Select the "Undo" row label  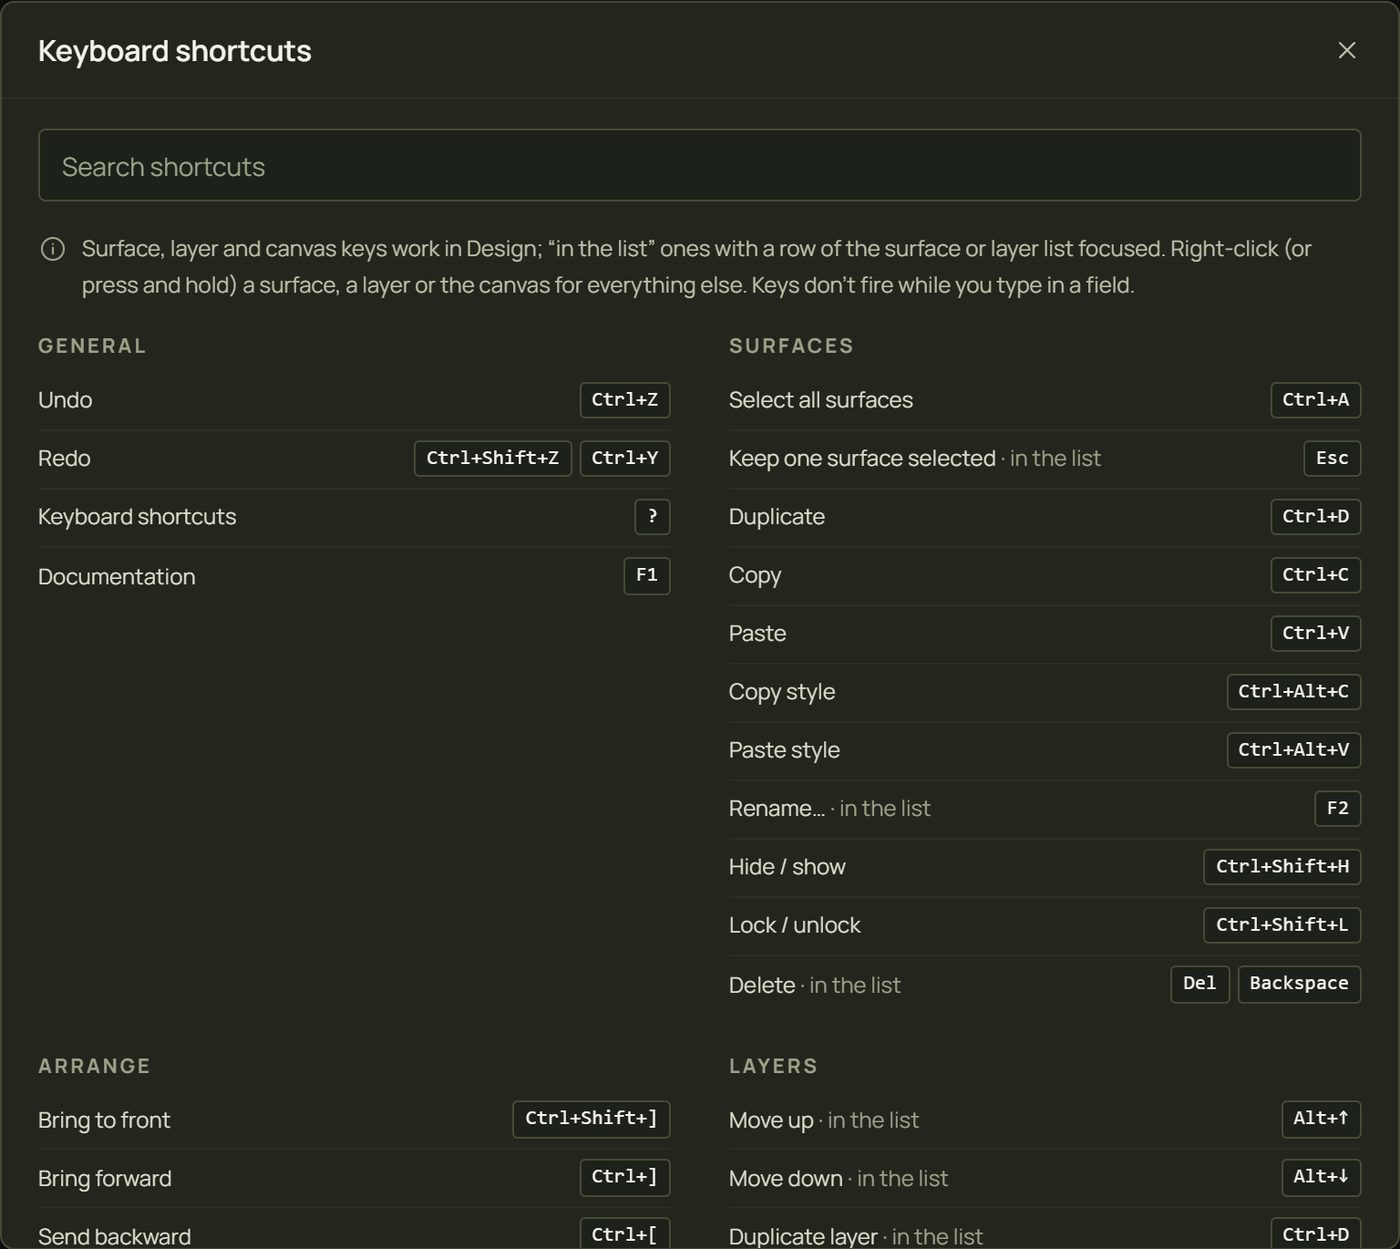[x=65, y=400]
